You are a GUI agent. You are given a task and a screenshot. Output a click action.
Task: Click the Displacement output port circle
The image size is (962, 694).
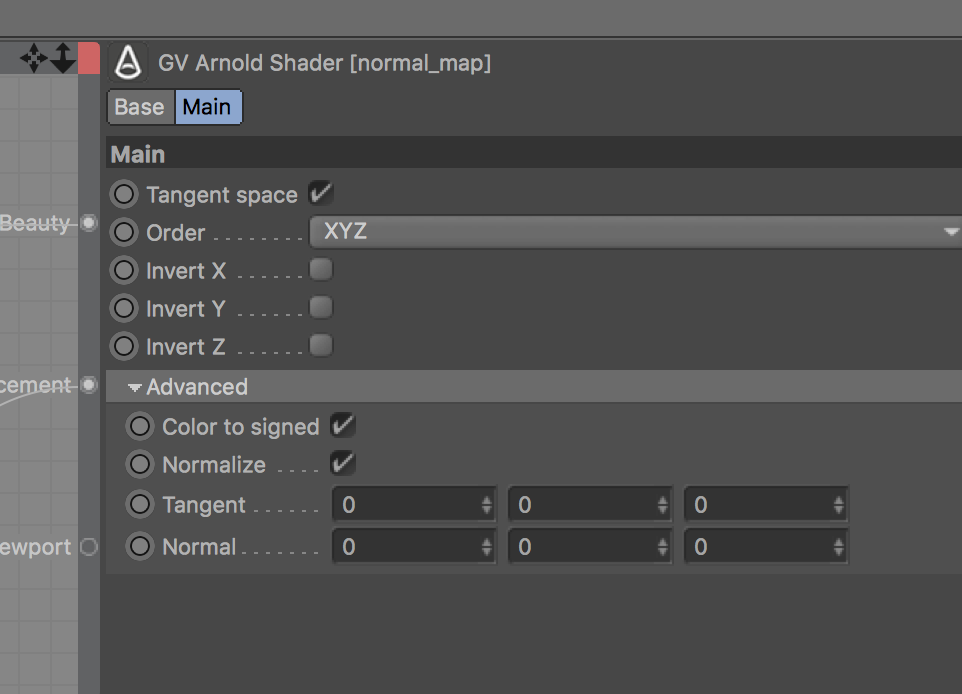[88, 385]
